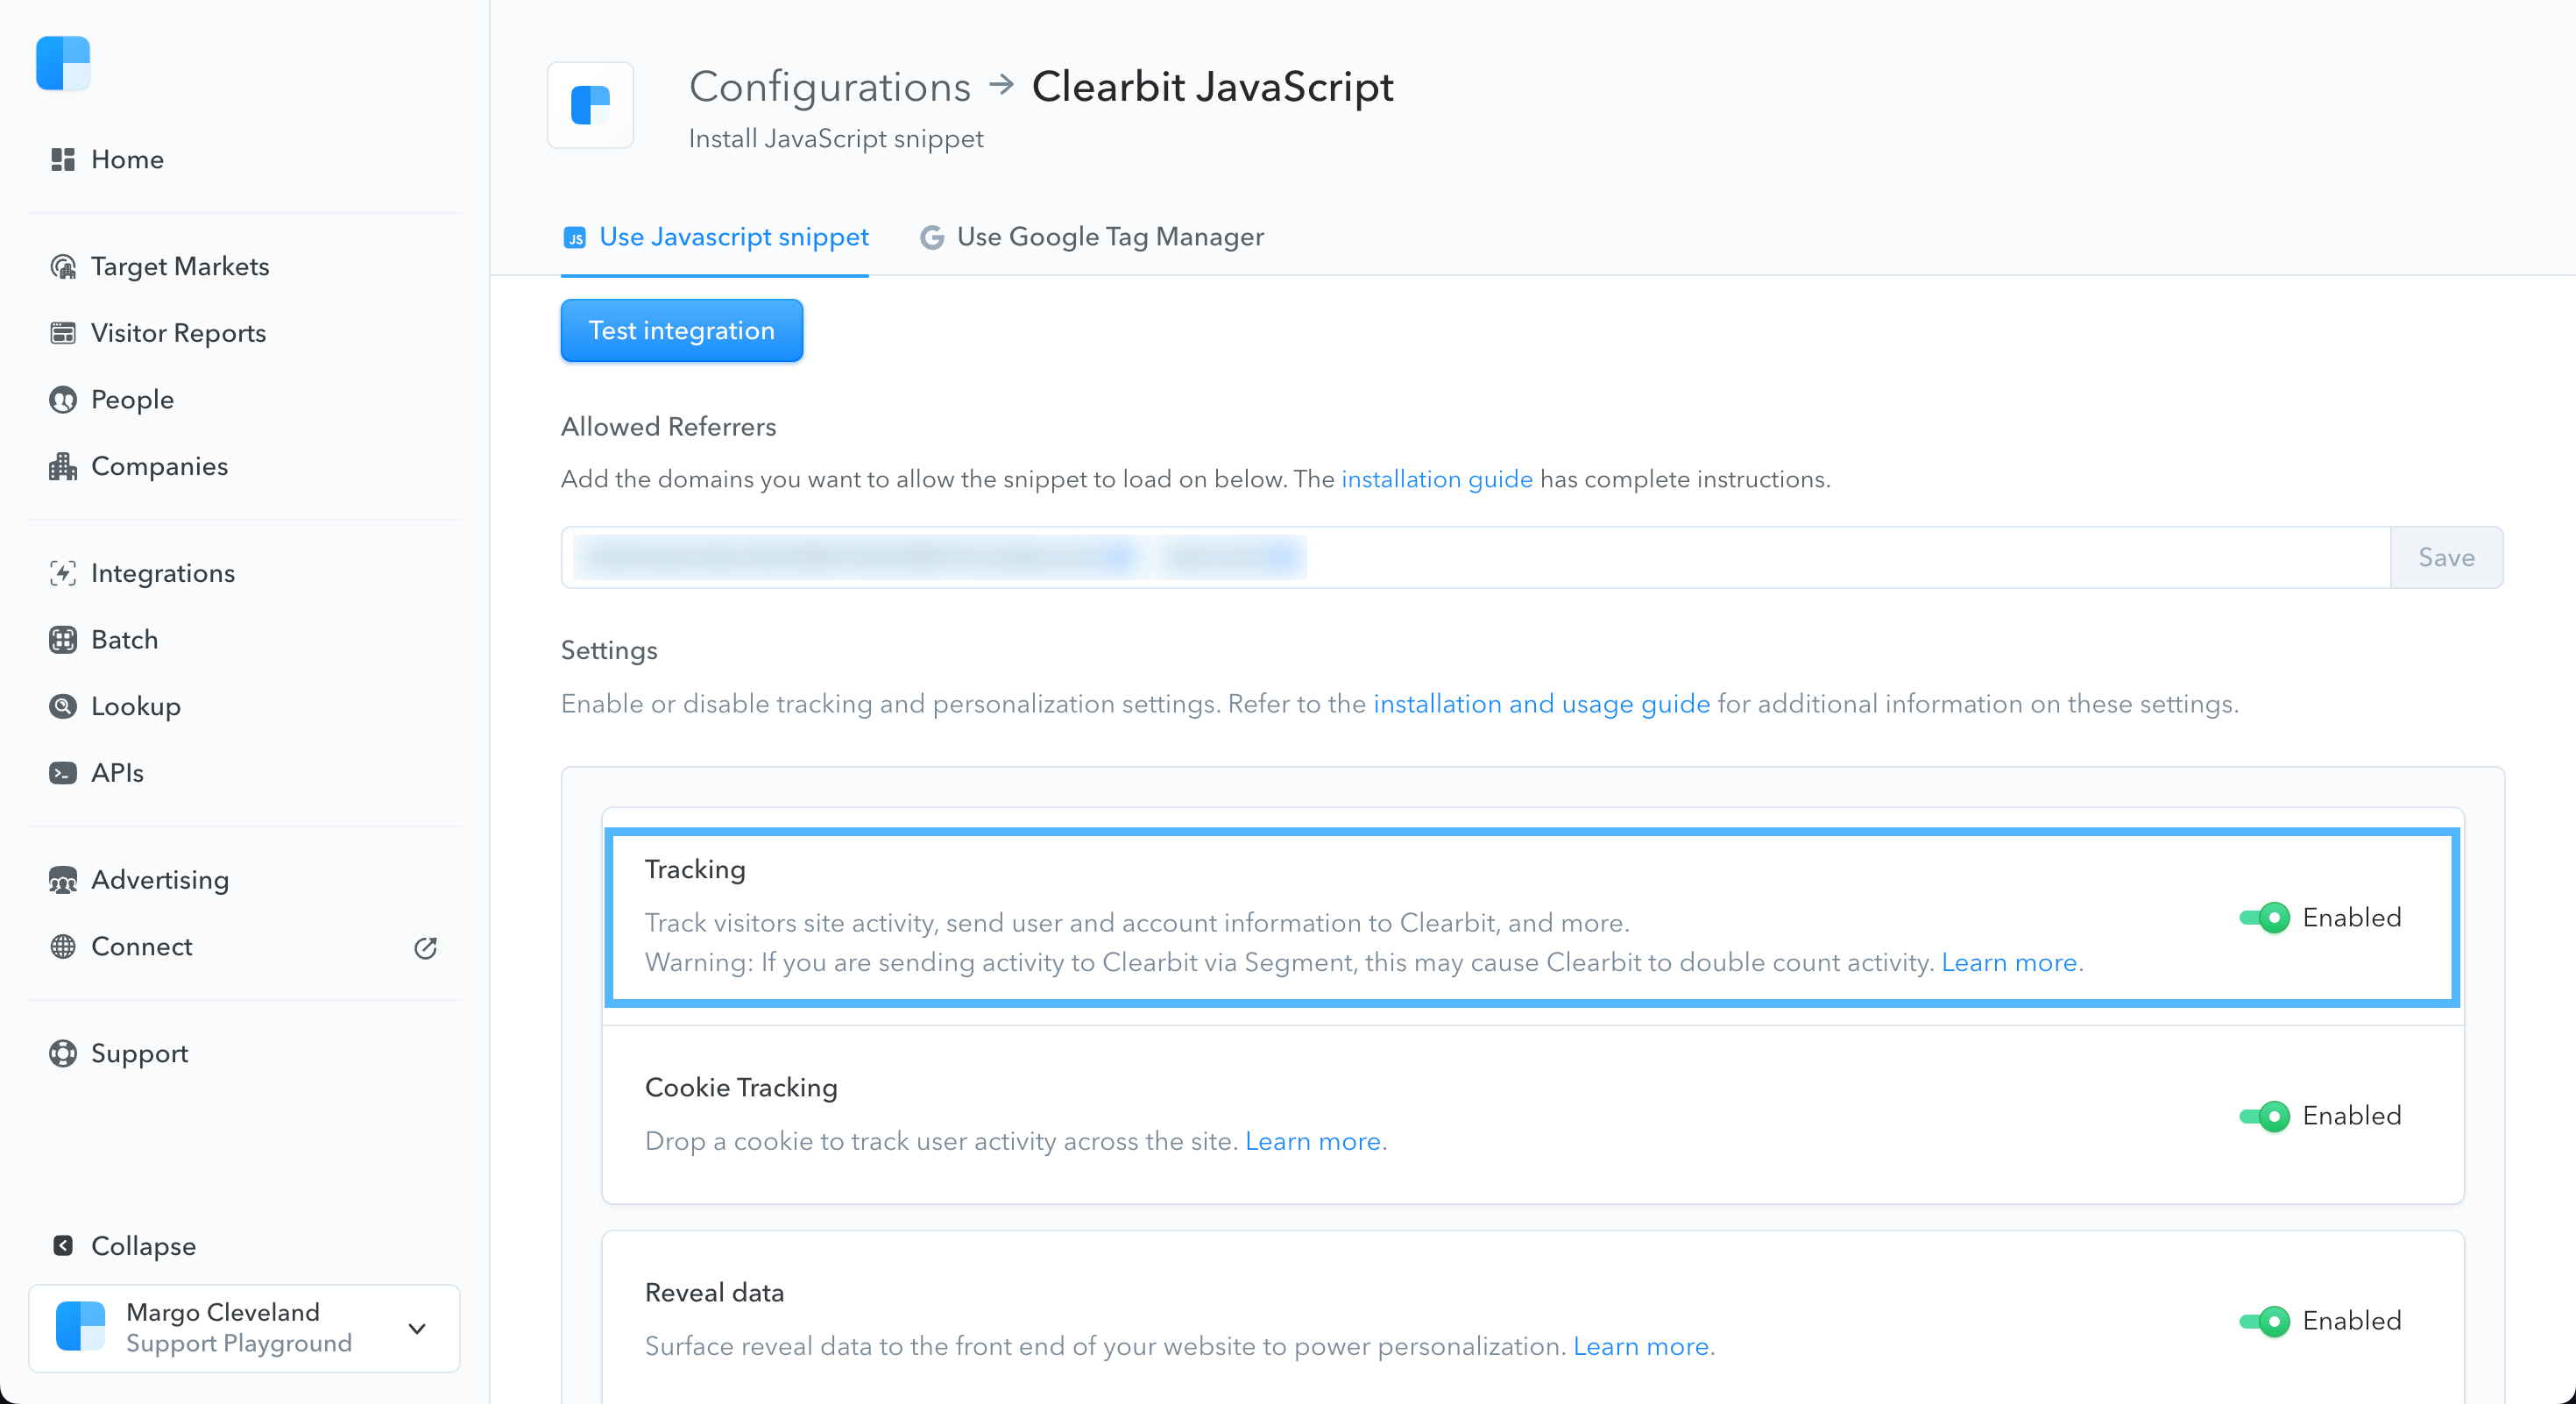Open the Lookup search icon
The width and height of the screenshot is (2576, 1404).
[63, 707]
